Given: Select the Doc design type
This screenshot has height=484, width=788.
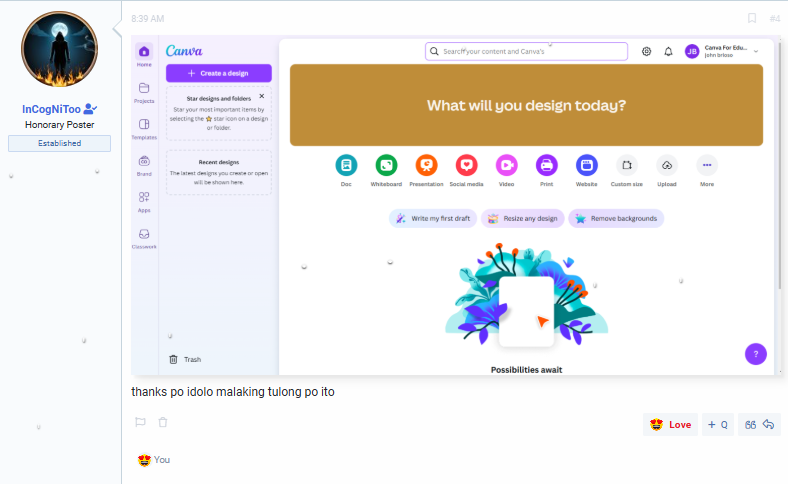Looking at the screenshot, I should coord(346,170).
